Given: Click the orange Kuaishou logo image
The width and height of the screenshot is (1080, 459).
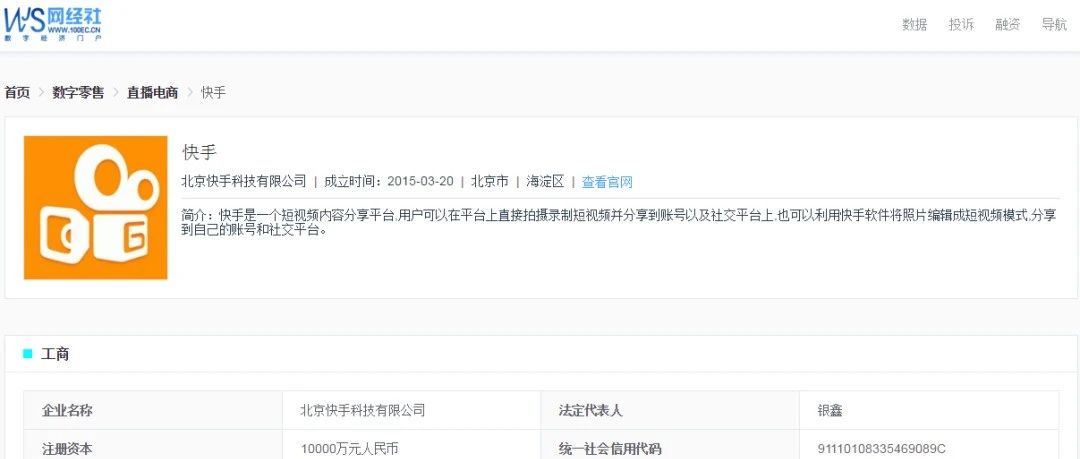Looking at the screenshot, I should tap(96, 207).
